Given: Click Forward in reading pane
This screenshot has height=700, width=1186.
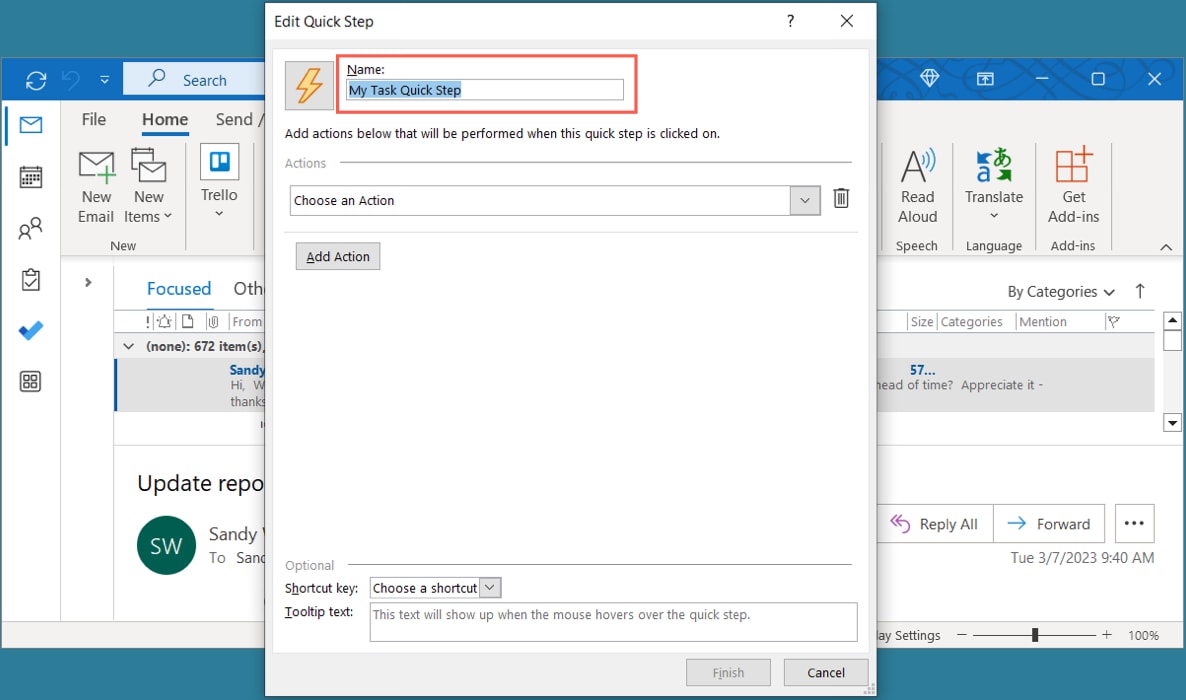Looking at the screenshot, I should point(1049,524).
